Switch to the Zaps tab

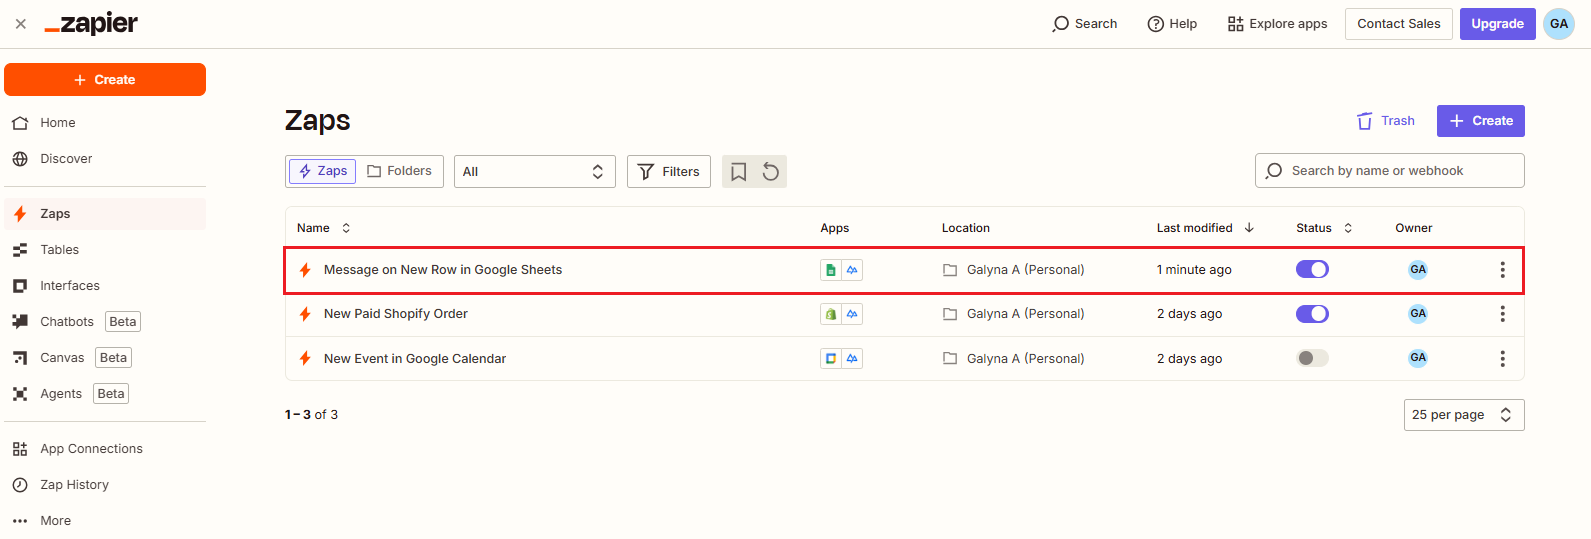323,171
